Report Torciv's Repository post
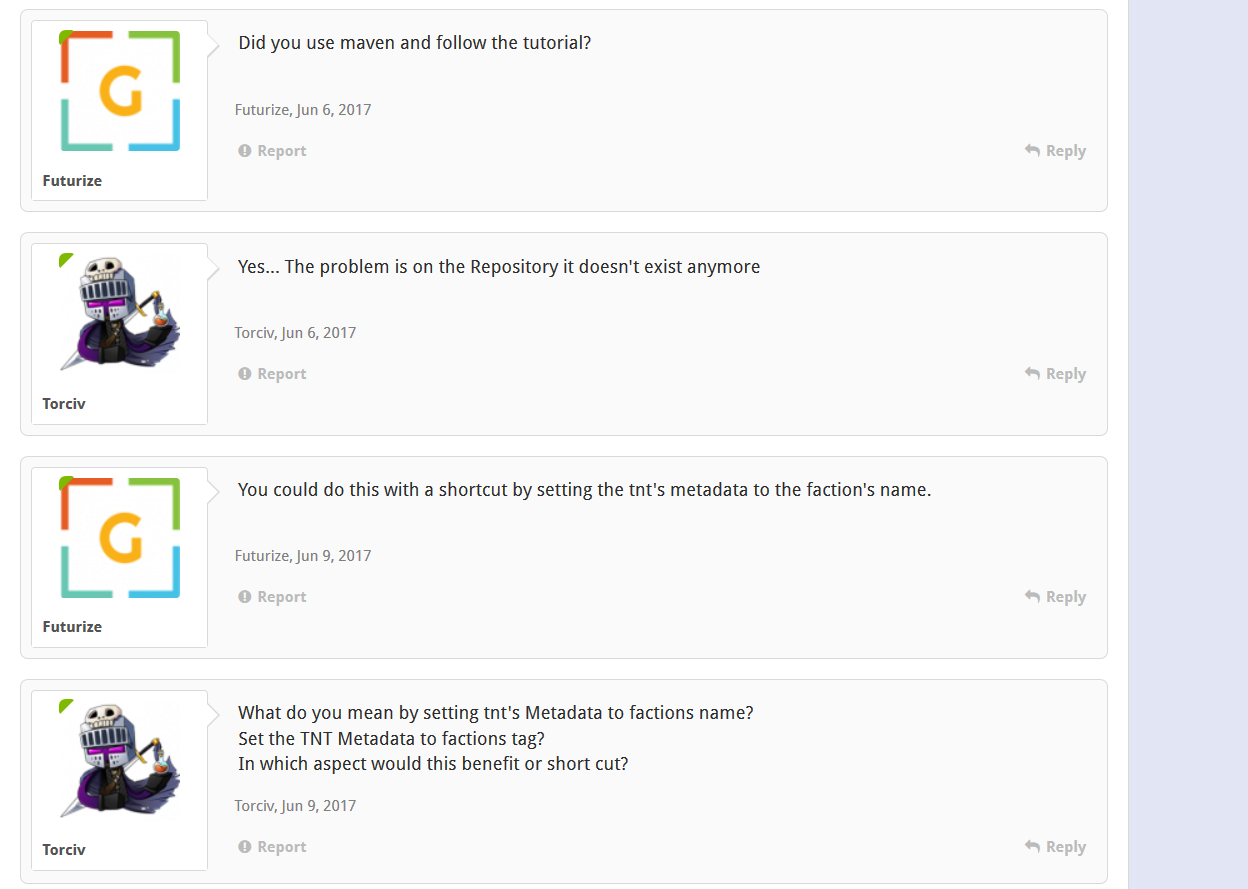This screenshot has width=1248, height=889. click(x=272, y=374)
